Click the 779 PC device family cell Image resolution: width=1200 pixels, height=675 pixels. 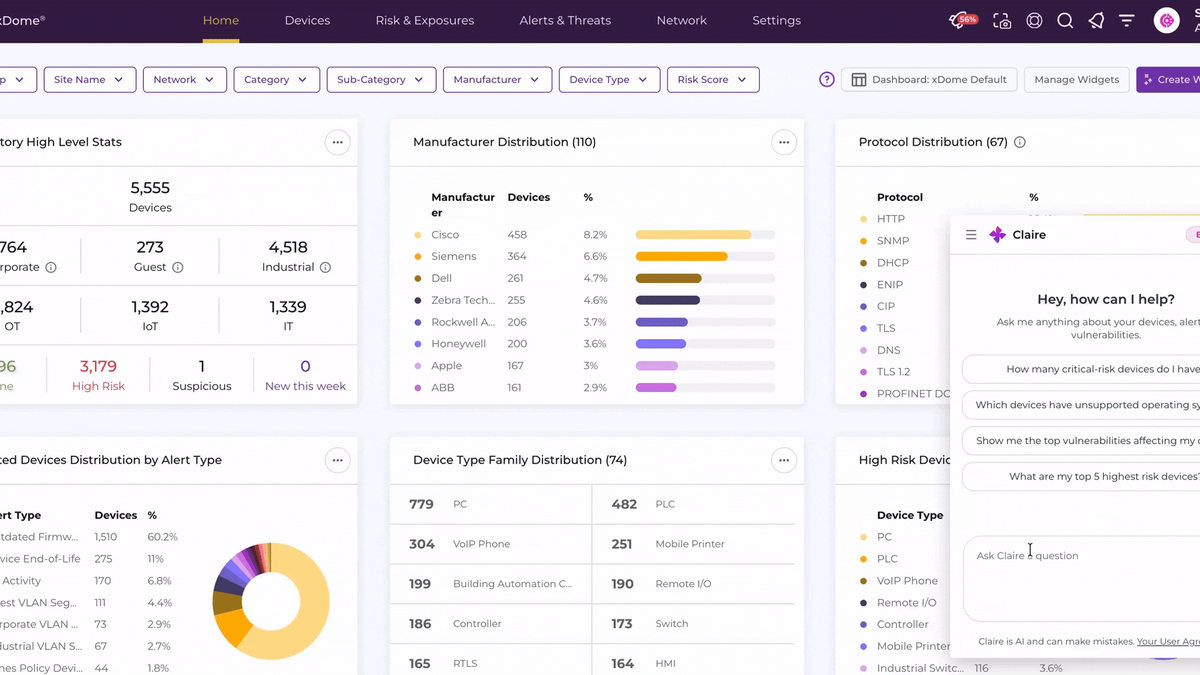coord(490,504)
